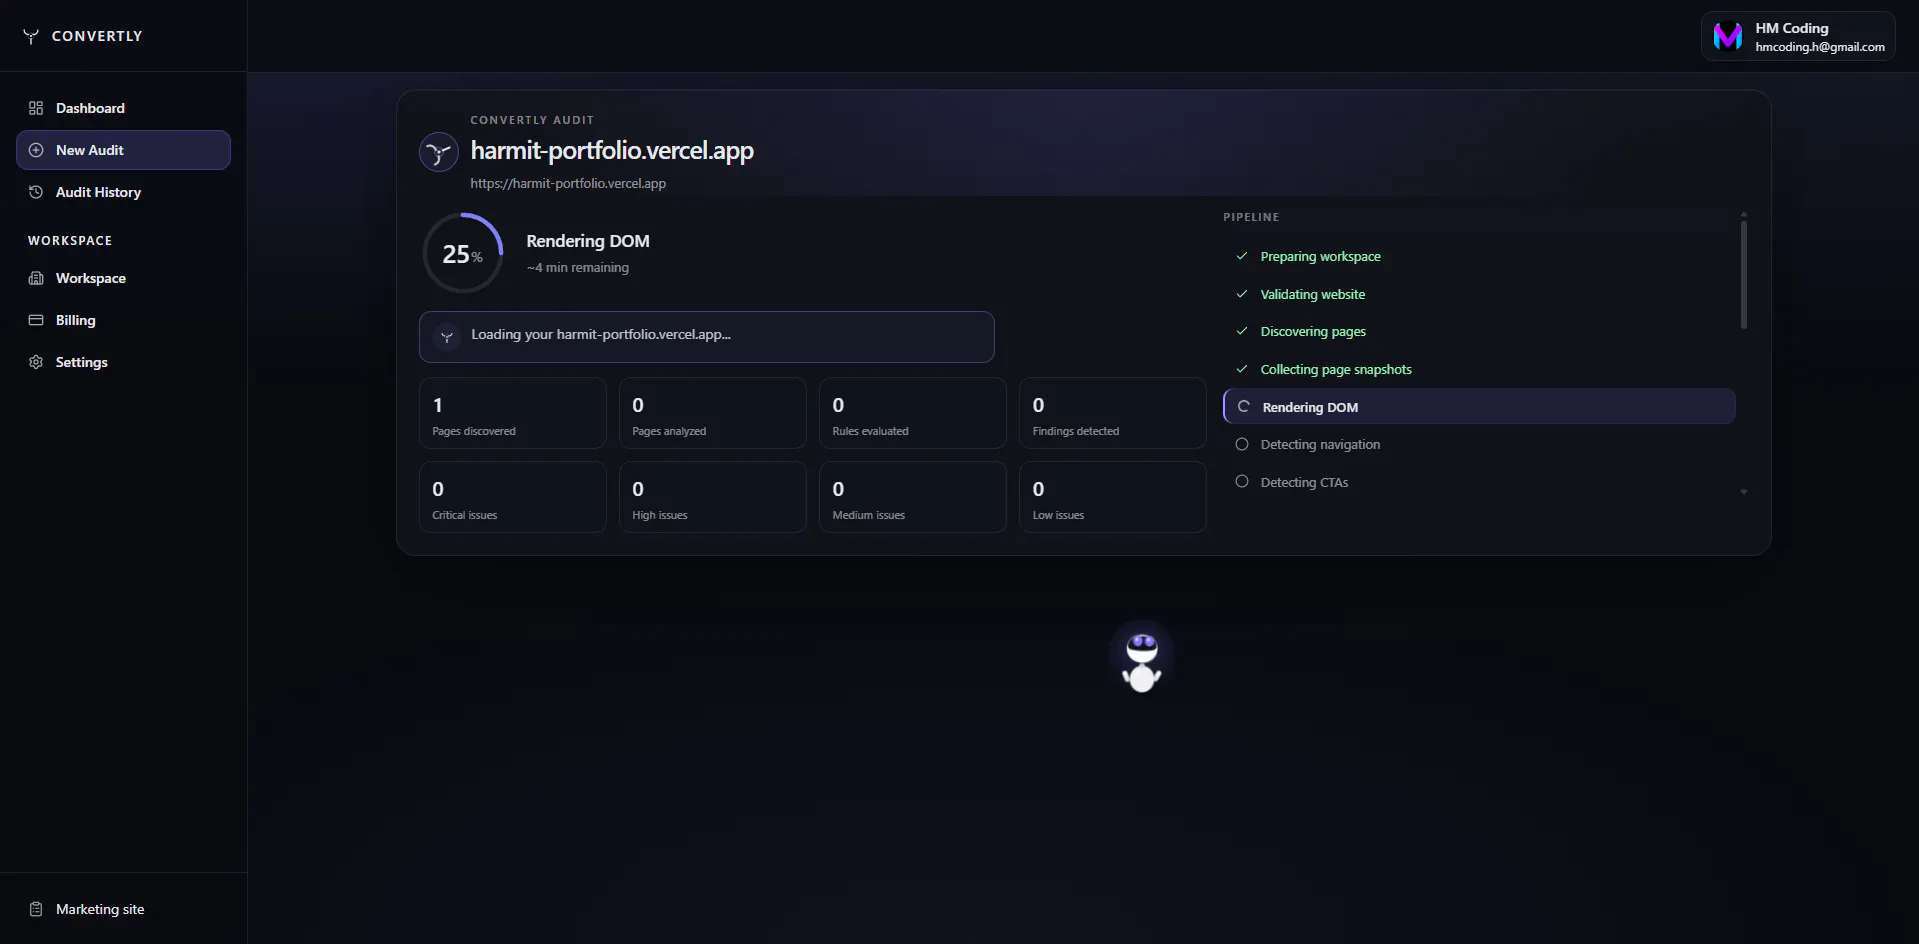This screenshot has height=944, width=1919.
Task: Click the checkmark beside Preparing workspace
Action: click(x=1242, y=256)
